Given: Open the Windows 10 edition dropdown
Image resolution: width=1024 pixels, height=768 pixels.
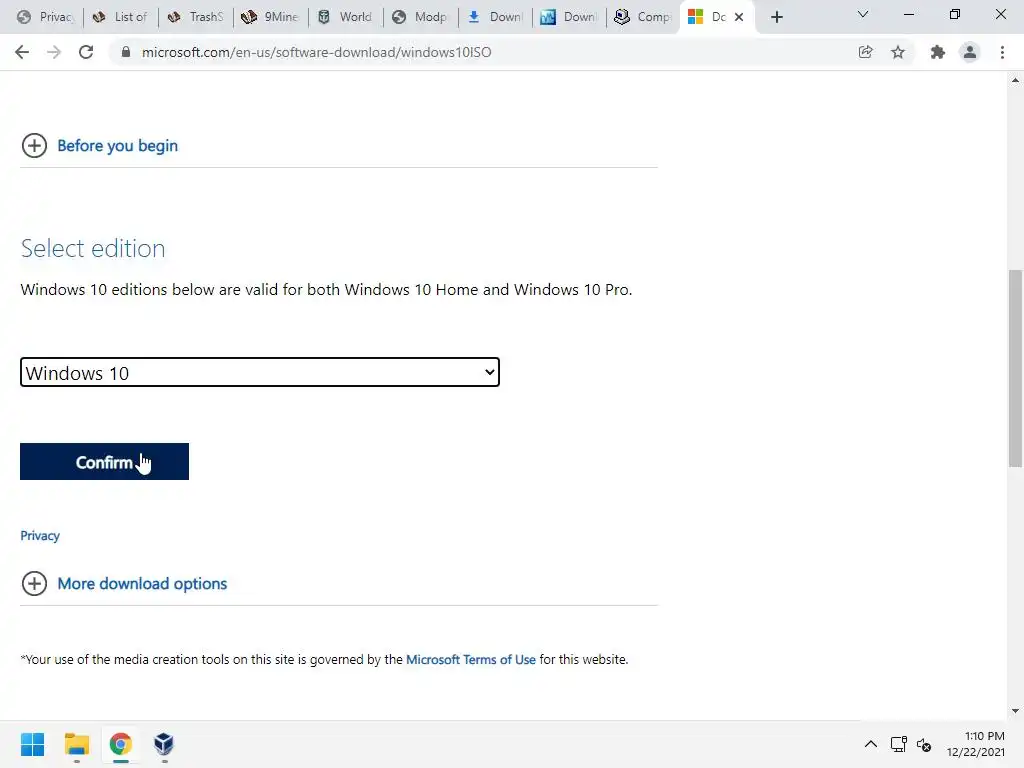Looking at the screenshot, I should tap(260, 372).
